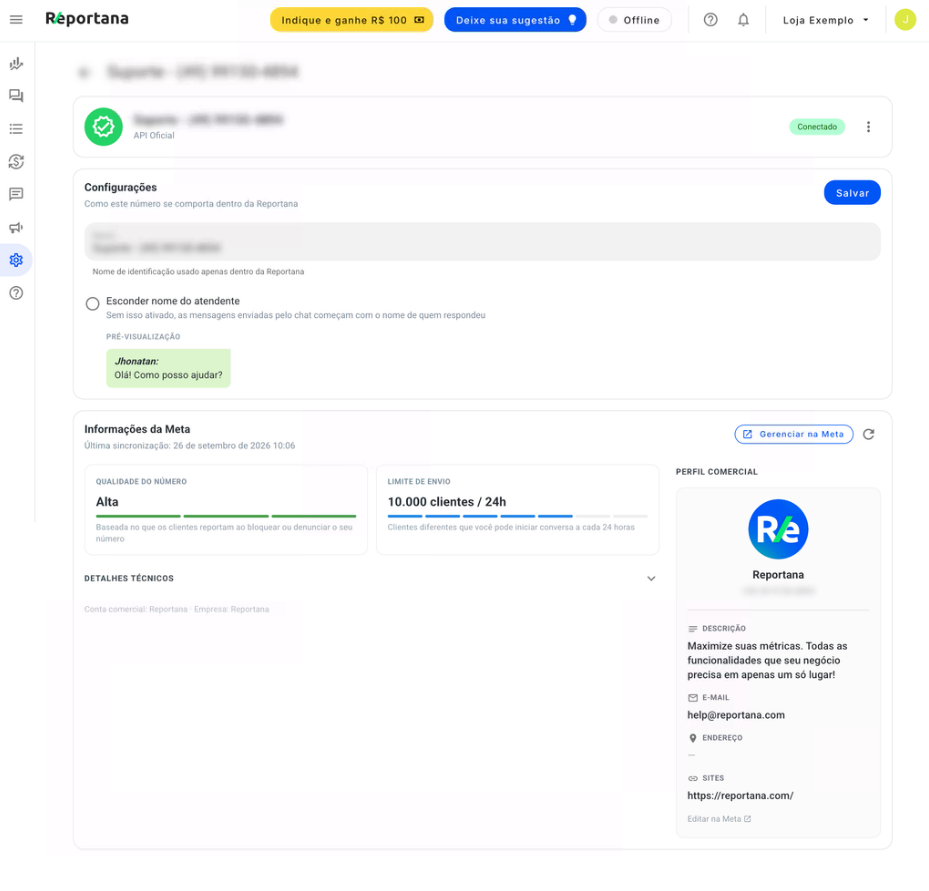Click Gerenciar na Meta button
The image size is (929, 891).
793,434
